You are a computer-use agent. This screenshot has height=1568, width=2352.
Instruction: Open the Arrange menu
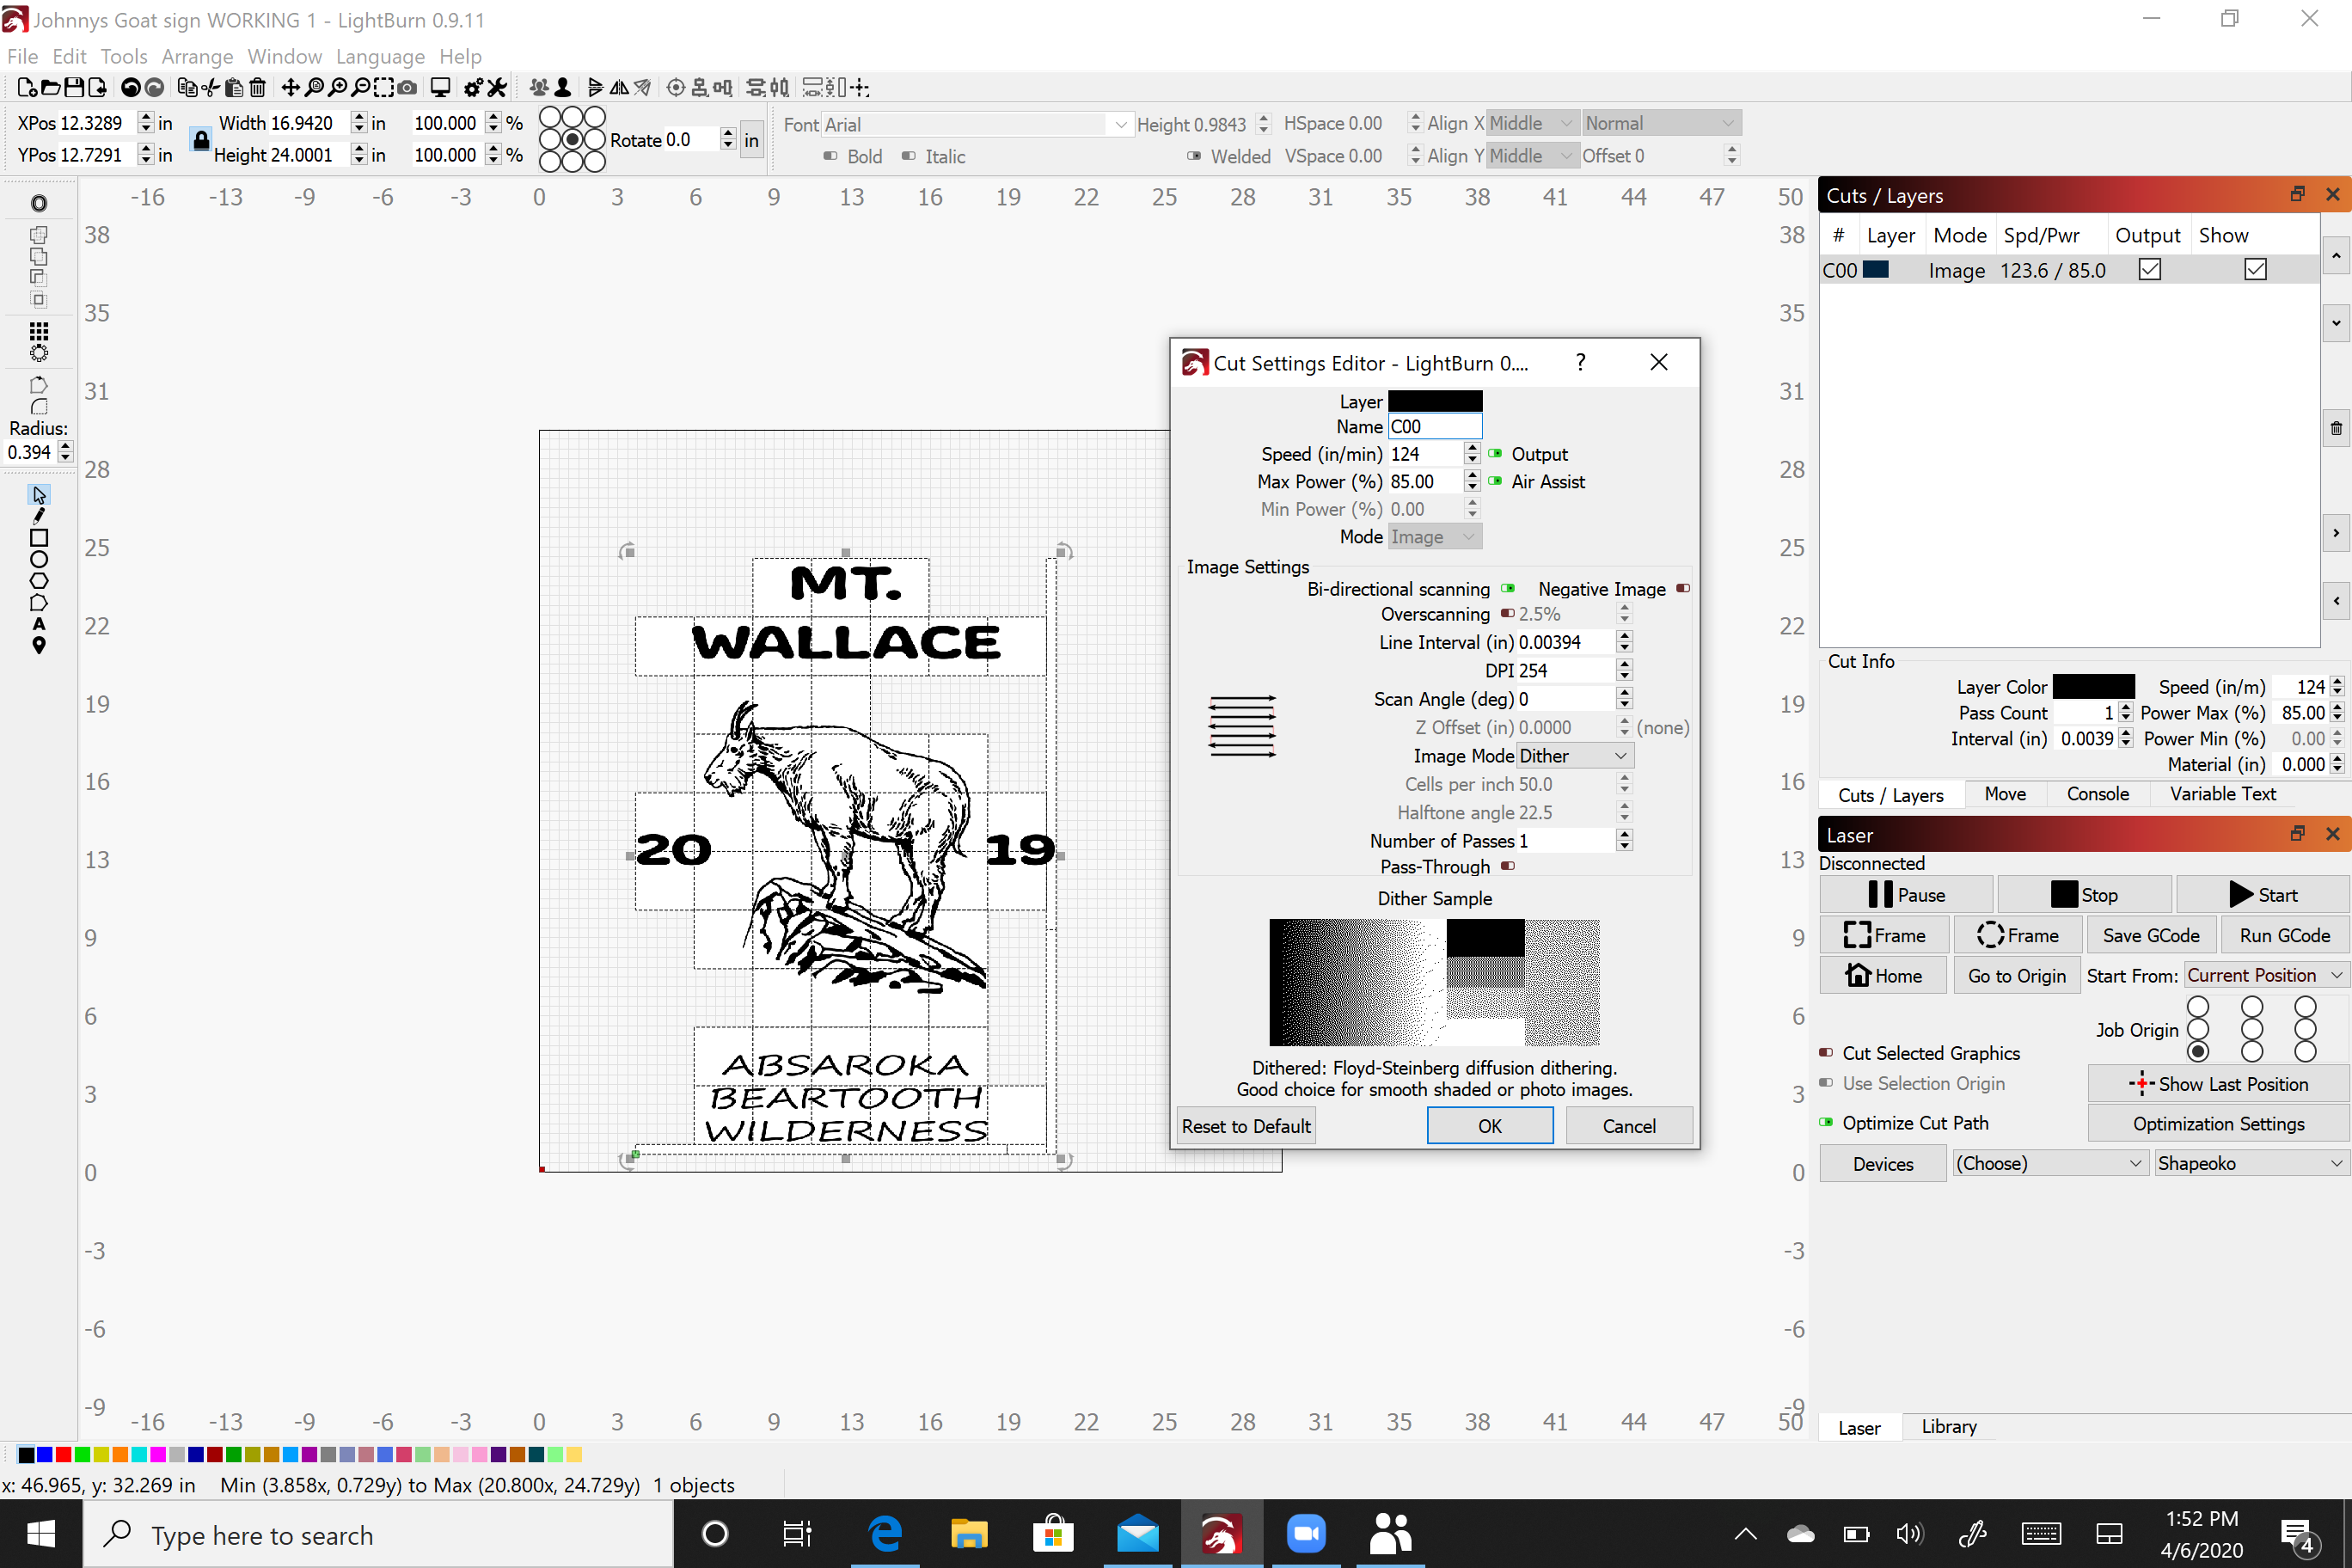197,56
